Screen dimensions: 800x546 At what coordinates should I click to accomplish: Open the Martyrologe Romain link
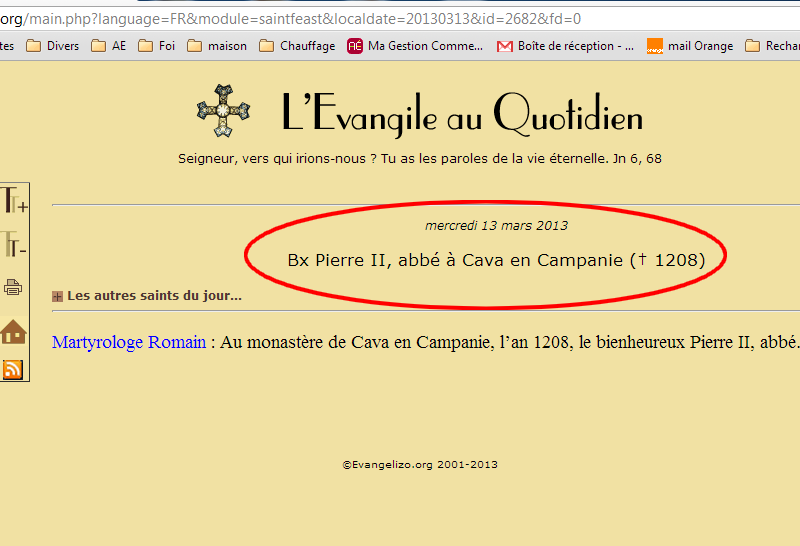[x=129, y=342]
